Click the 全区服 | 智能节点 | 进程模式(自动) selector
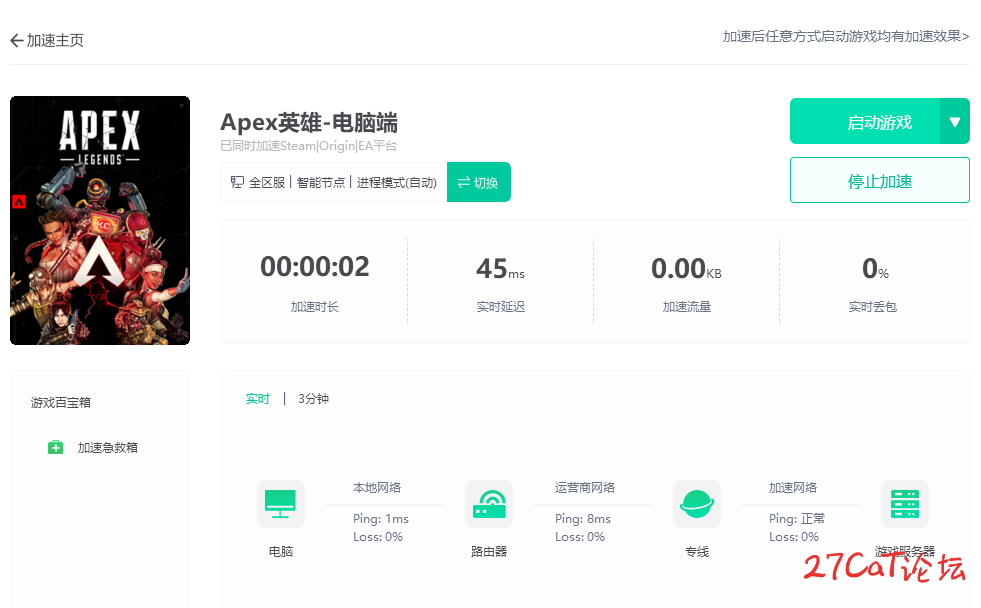 click(x=334, y=182)
